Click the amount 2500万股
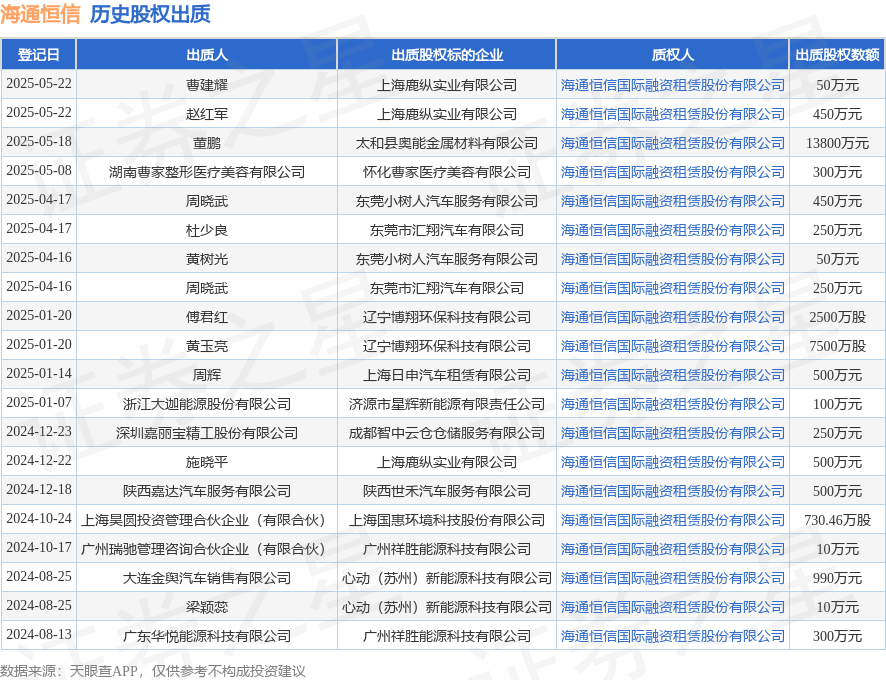This screenshot has width=886, height=680. [x=837, y=317]
